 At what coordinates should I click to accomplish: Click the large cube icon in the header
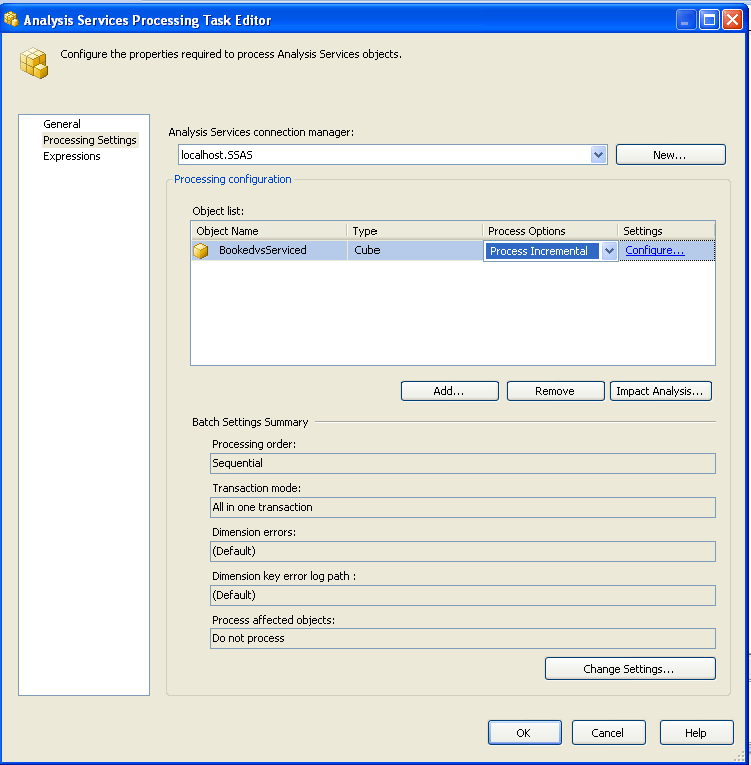click(34, 63)
